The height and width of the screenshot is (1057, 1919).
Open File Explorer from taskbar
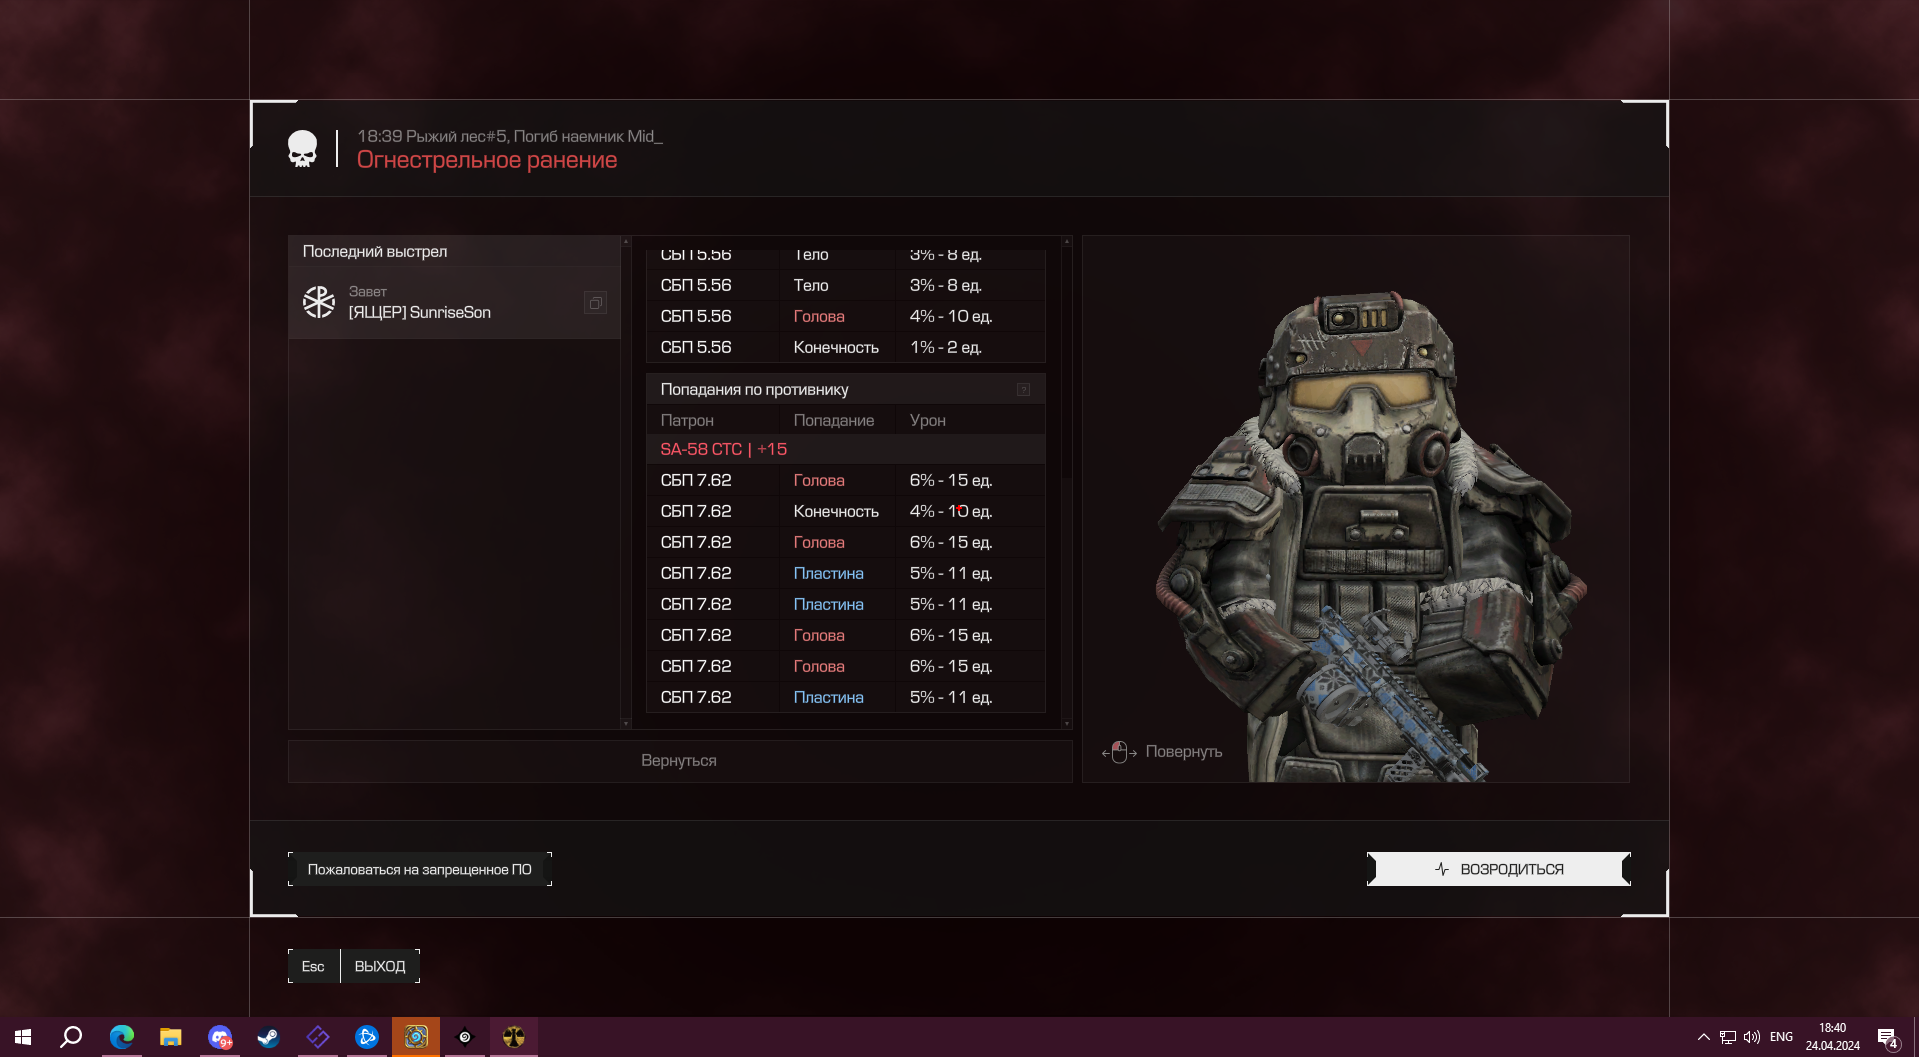(171, 1037)
